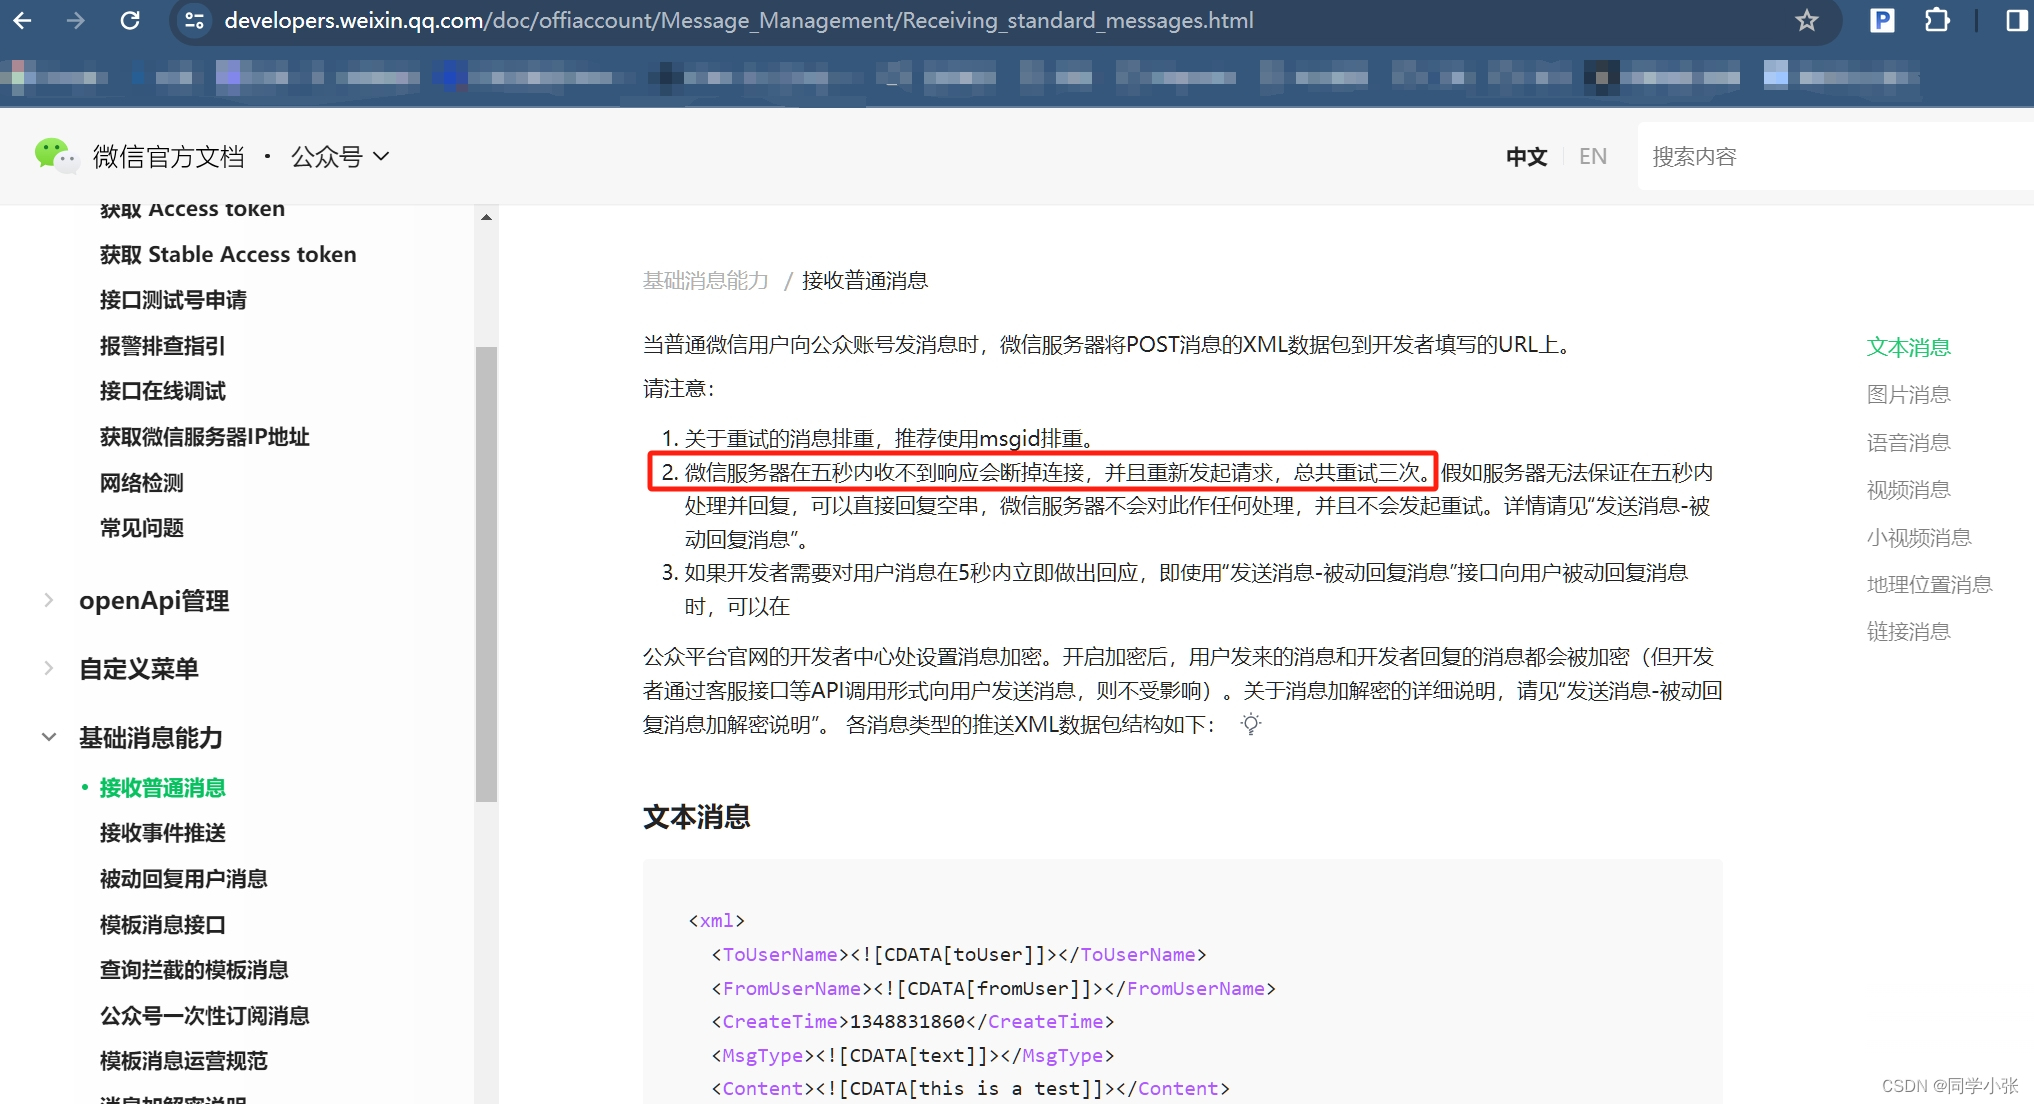The width and height of the screenshot is (2034, 1104).
Task: Click the lightbulb icon after the paragraph
Action: coord(1251,724)
